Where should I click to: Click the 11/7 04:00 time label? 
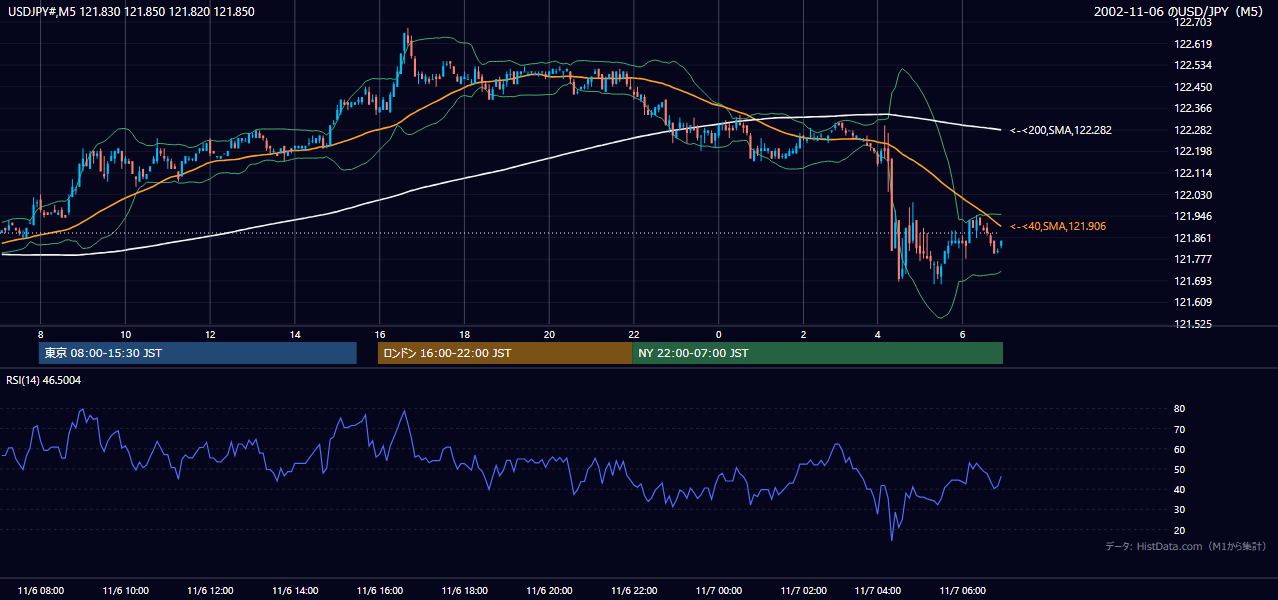tap(880, 591)
